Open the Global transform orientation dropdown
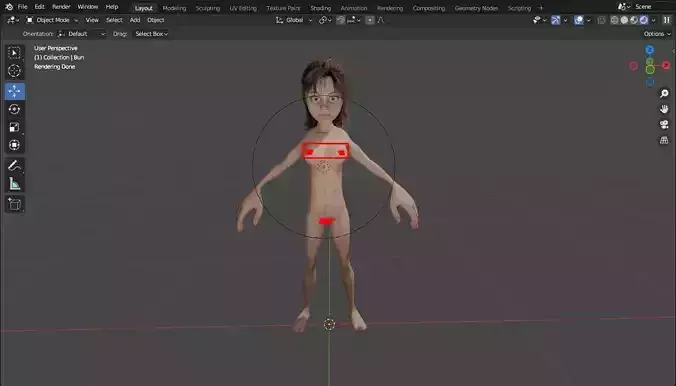Viewport: 676px width, 386px height. (294, 20)
